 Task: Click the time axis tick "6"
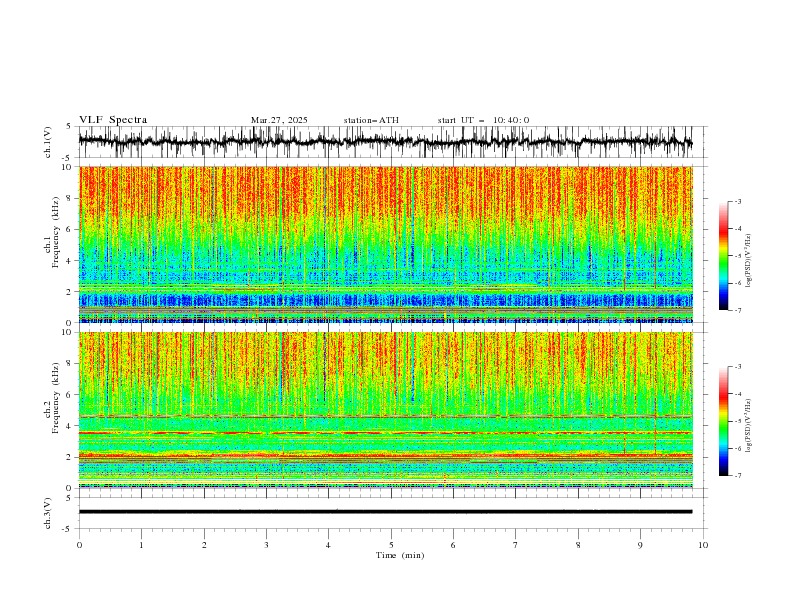coord(453,545)
